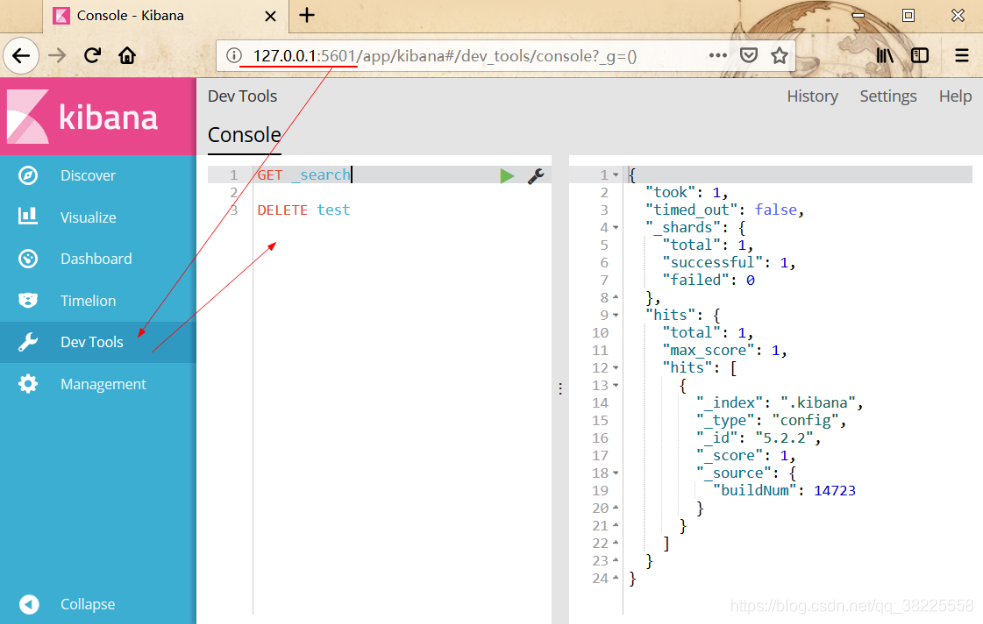Click the browser address bar URL
The height and width of the screenshot is (624, 983).
(x=444, y=56)
